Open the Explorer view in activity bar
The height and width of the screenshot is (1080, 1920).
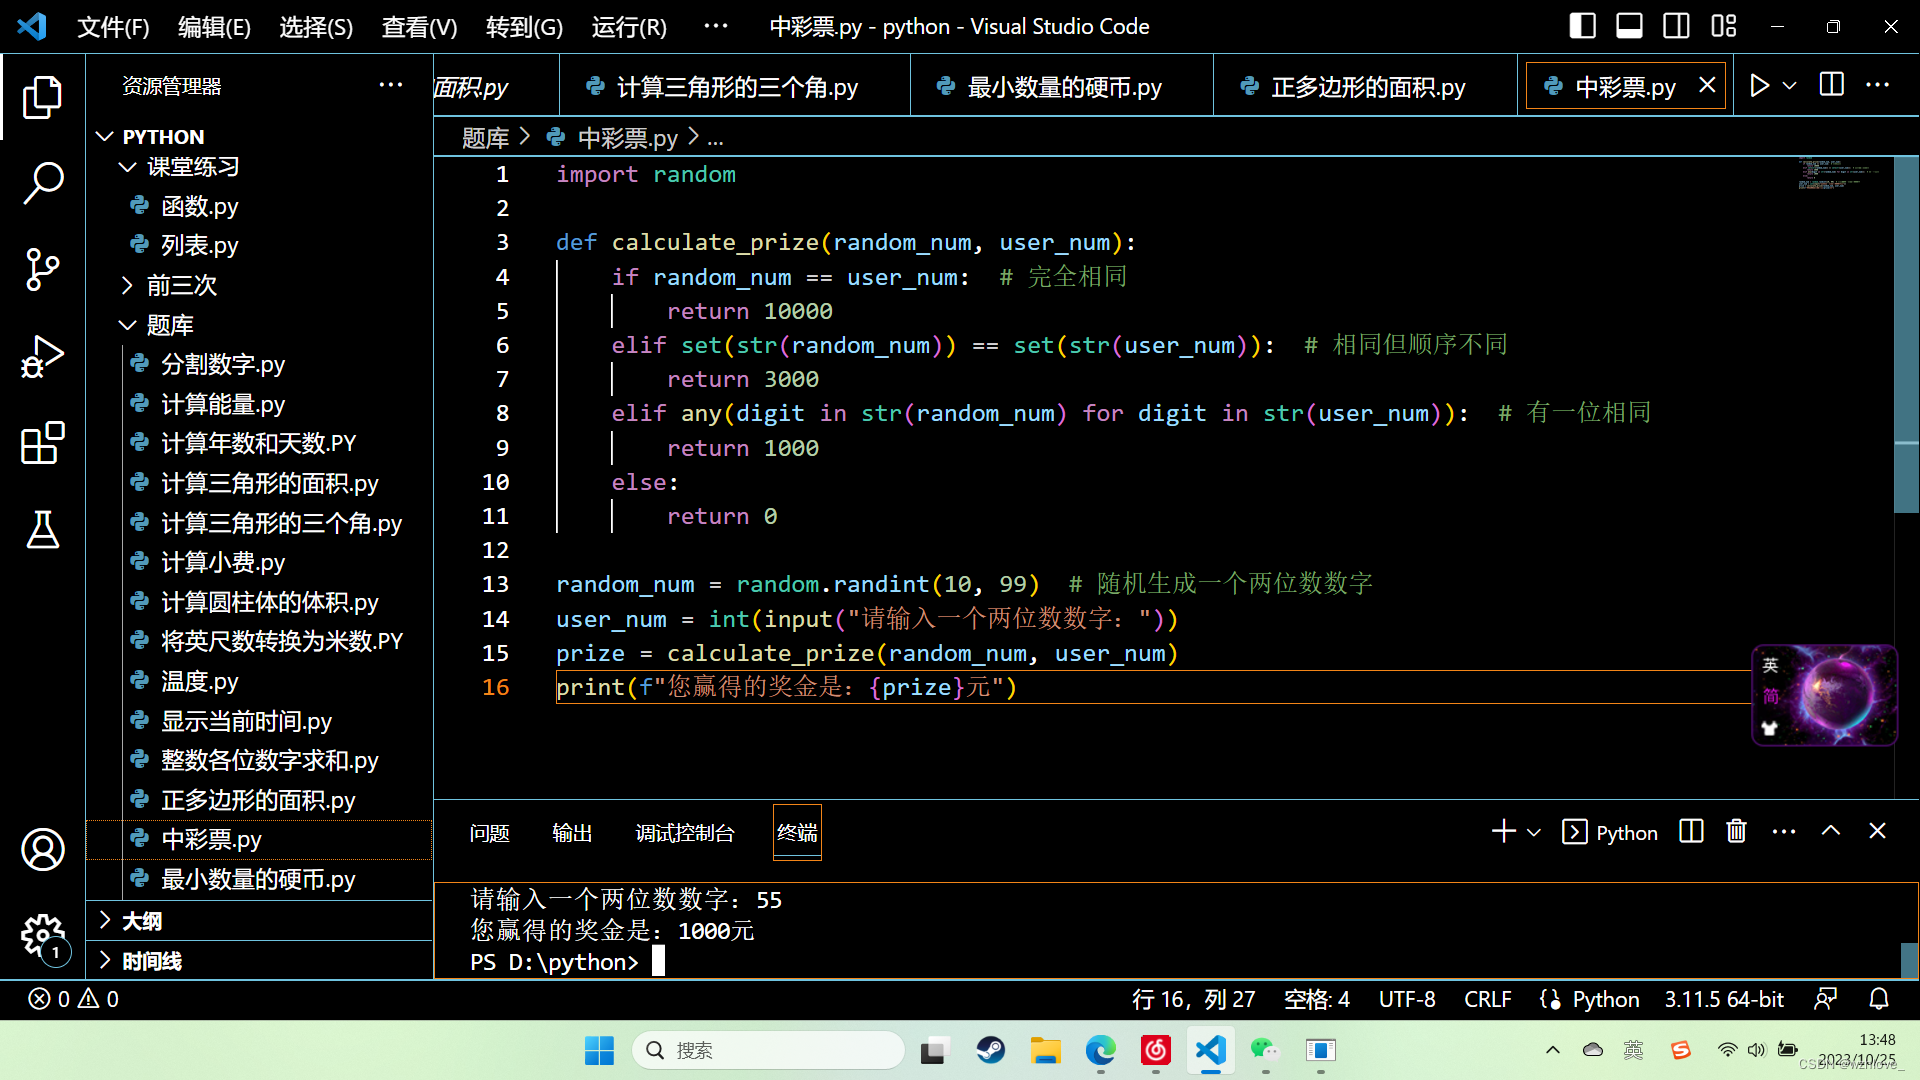(x=42, y=97)
